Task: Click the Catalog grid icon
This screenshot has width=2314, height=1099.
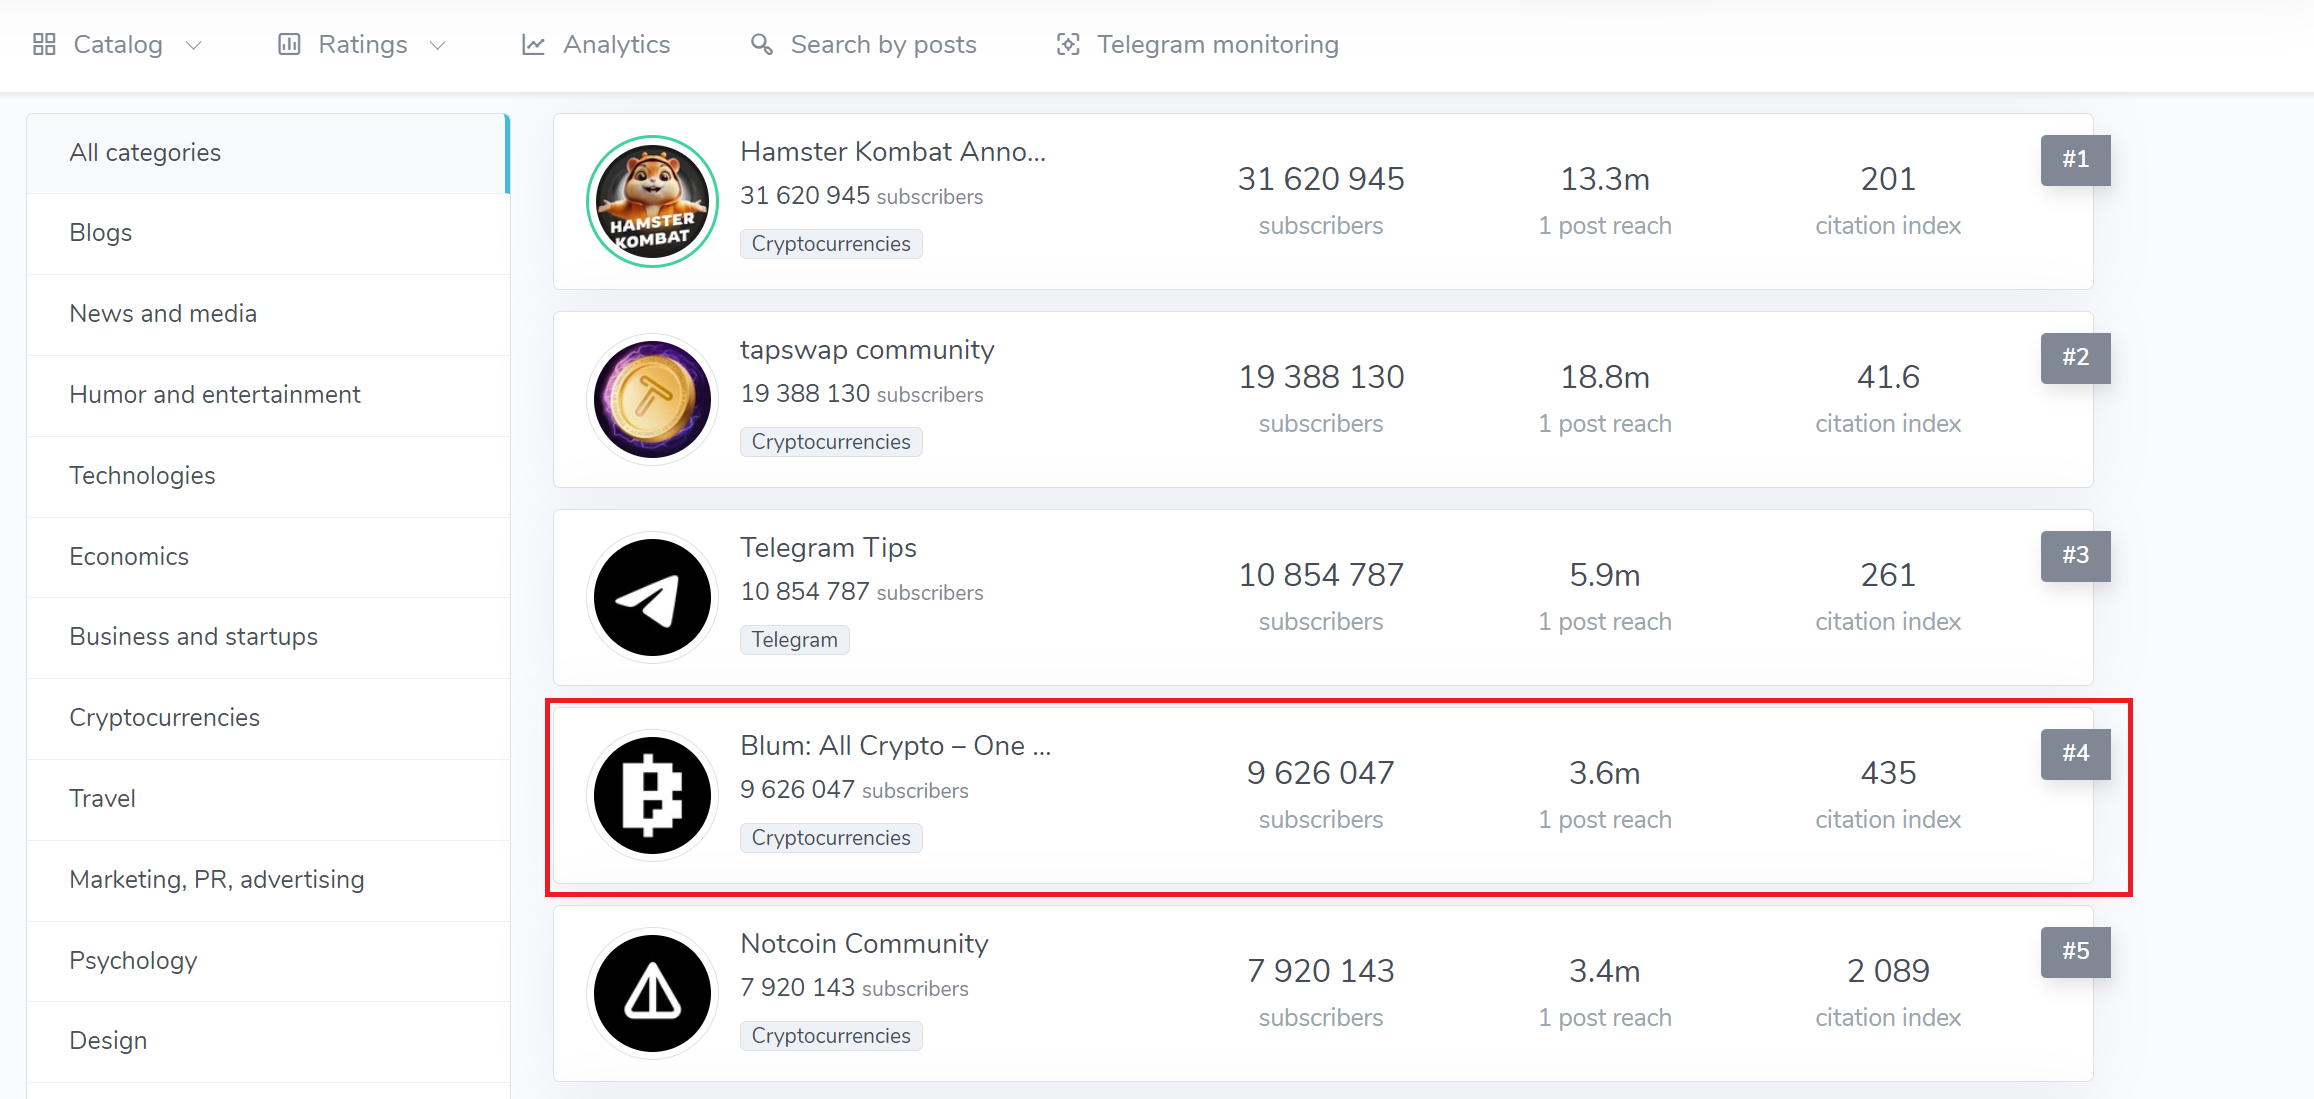Action: 44,44
